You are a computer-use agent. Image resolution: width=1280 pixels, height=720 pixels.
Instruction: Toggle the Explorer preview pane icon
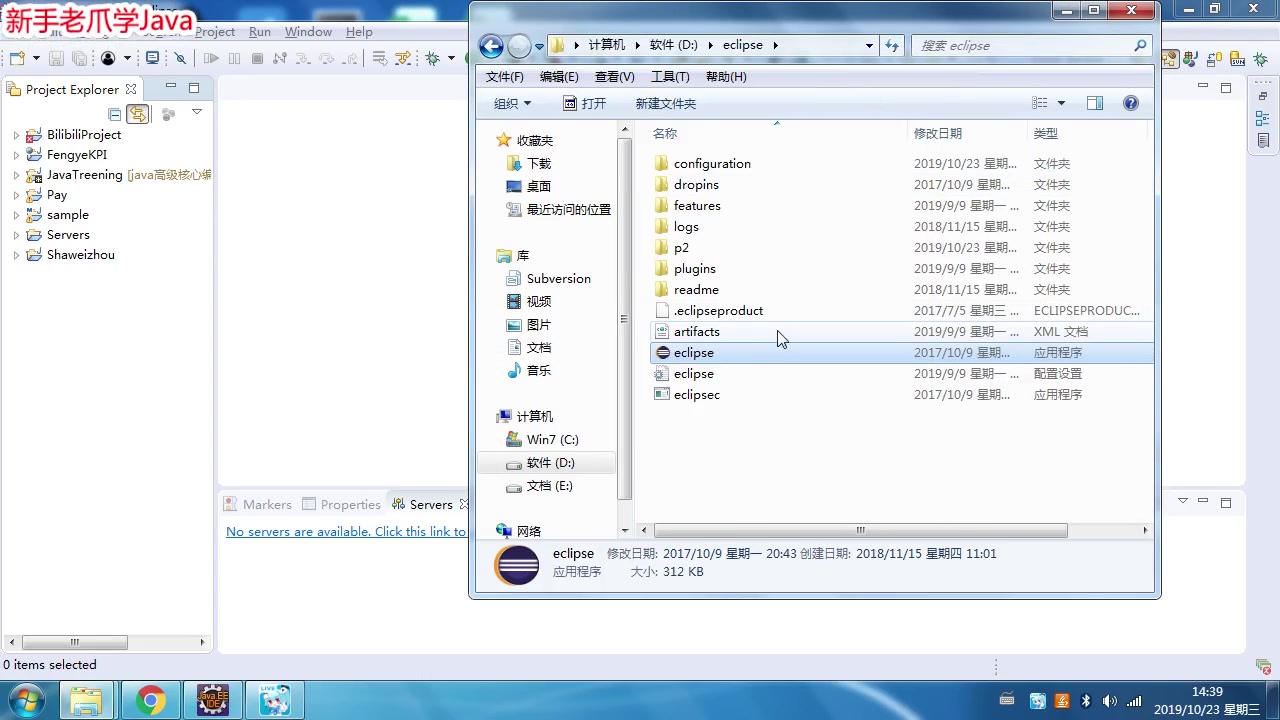tap(1095, 103)
